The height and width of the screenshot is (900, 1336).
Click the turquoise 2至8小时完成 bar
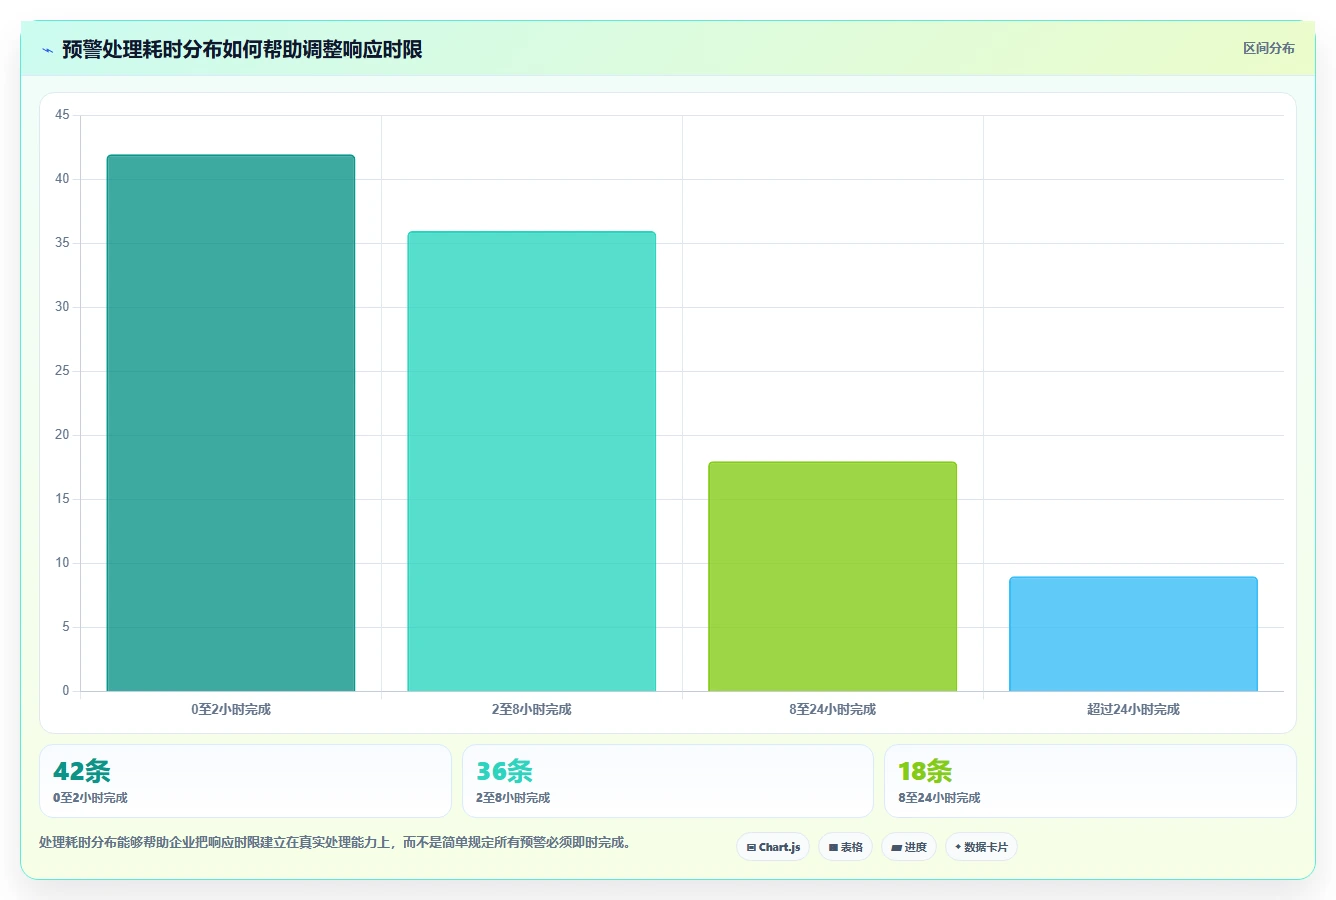tap(532, 461)
